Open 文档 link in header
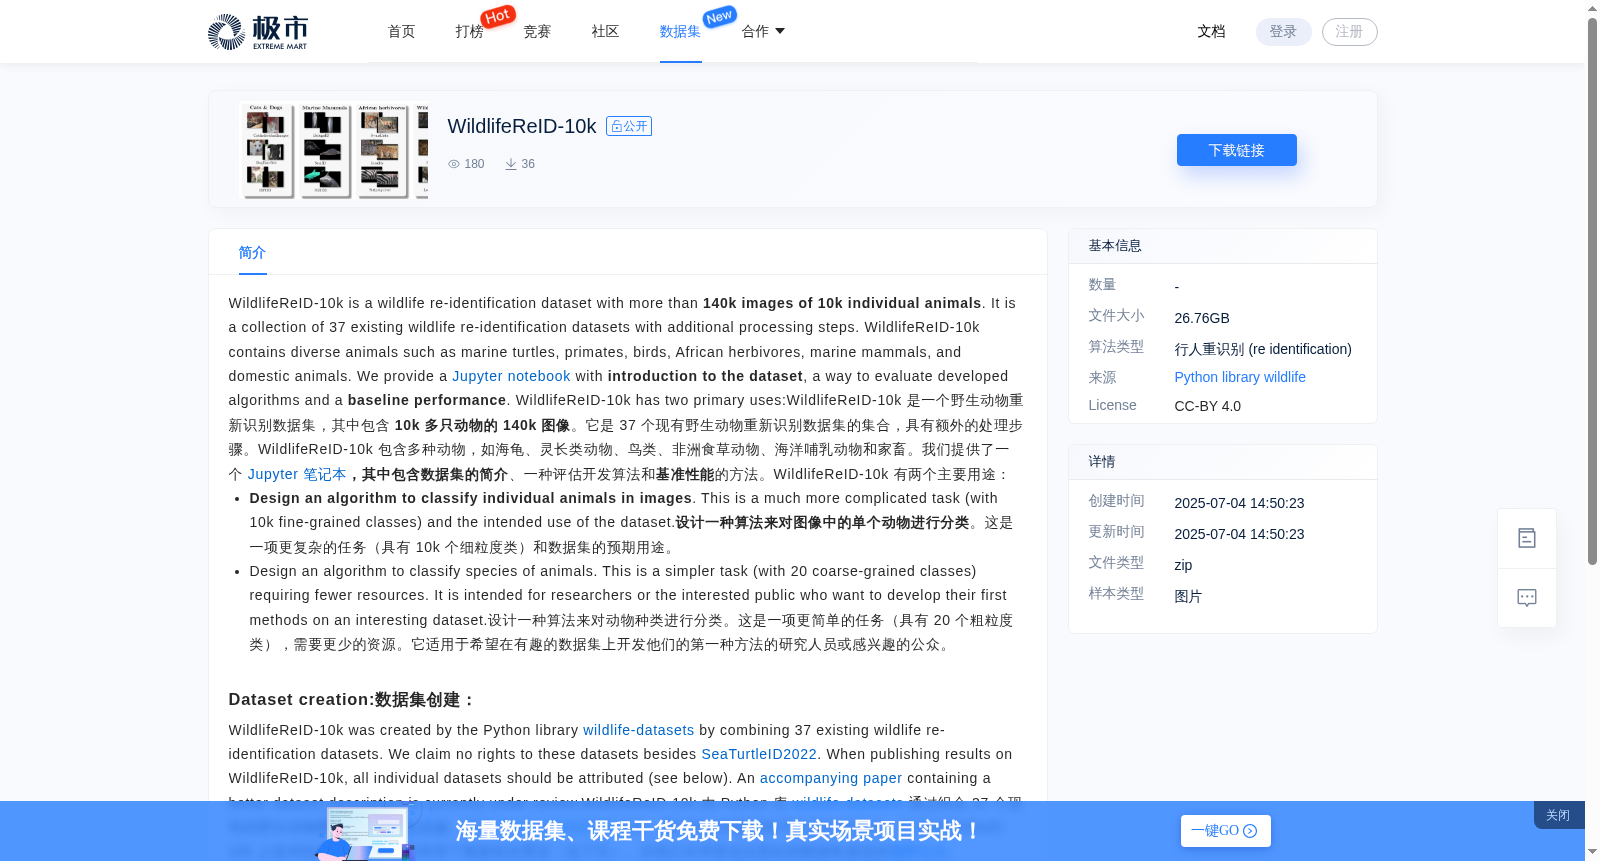 (1211, 32)
